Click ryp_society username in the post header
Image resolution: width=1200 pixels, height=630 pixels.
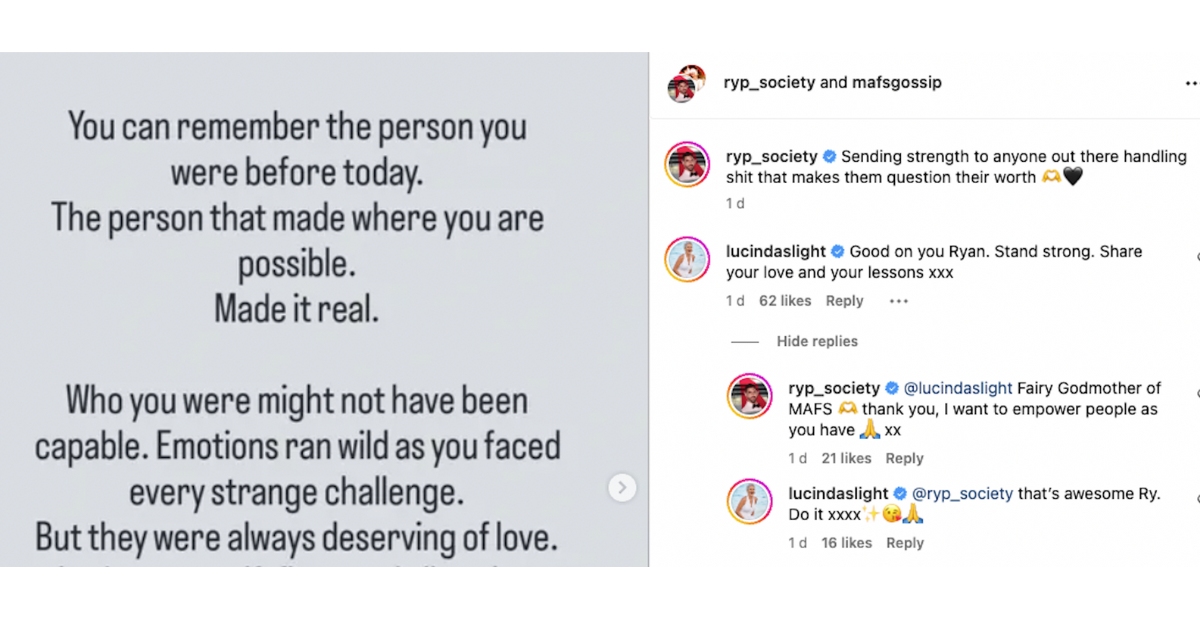[770, 82]
